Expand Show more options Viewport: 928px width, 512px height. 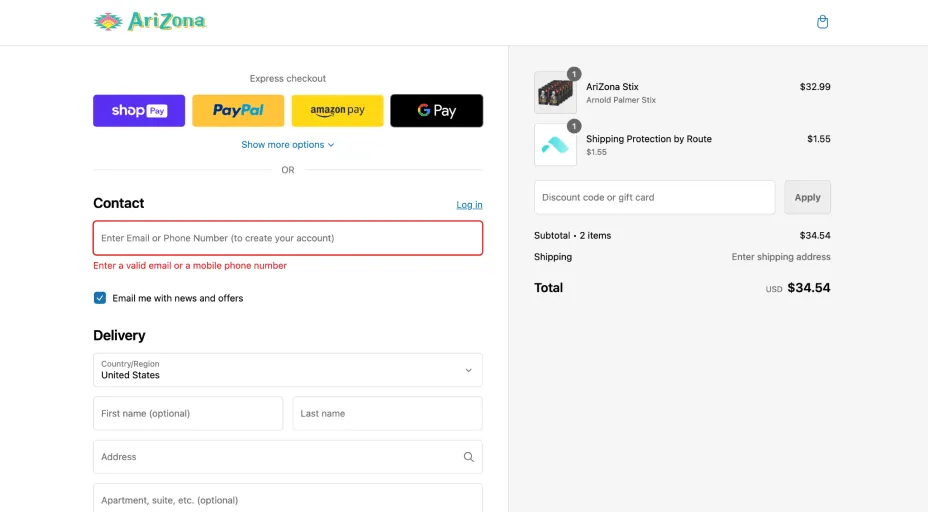[288, 144]
